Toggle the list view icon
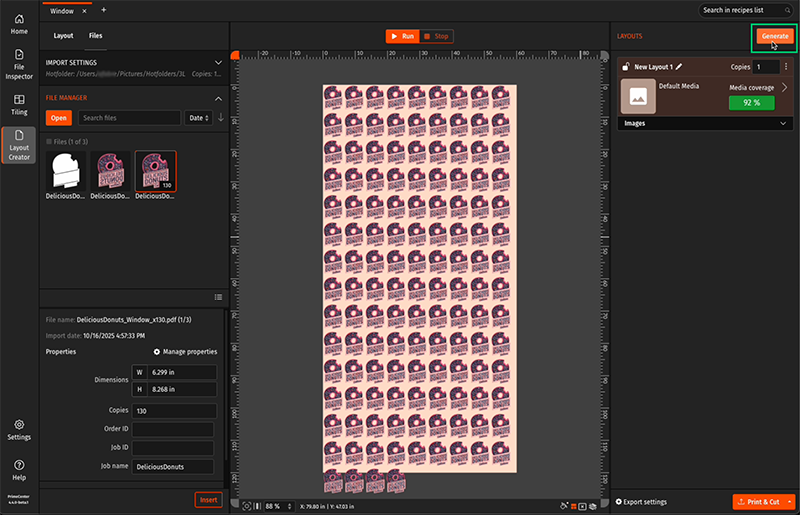 coord(218,297)
